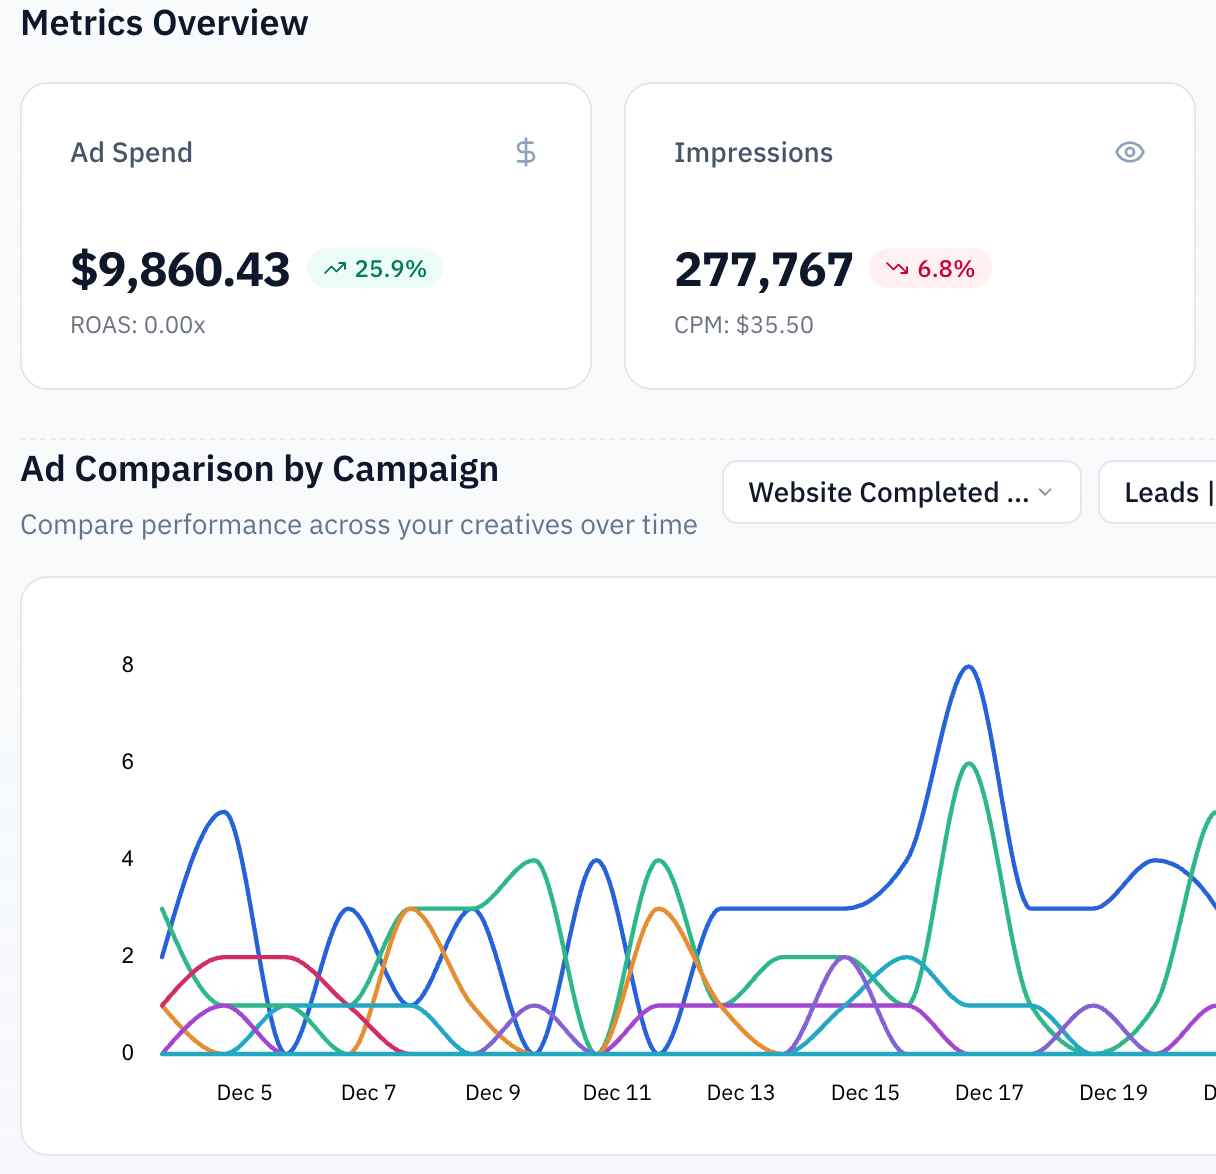Expand the chevron next to Website Completed
This screenshot has width=1216, height=1174.
pyautogui.click(x=1046, y=492)
